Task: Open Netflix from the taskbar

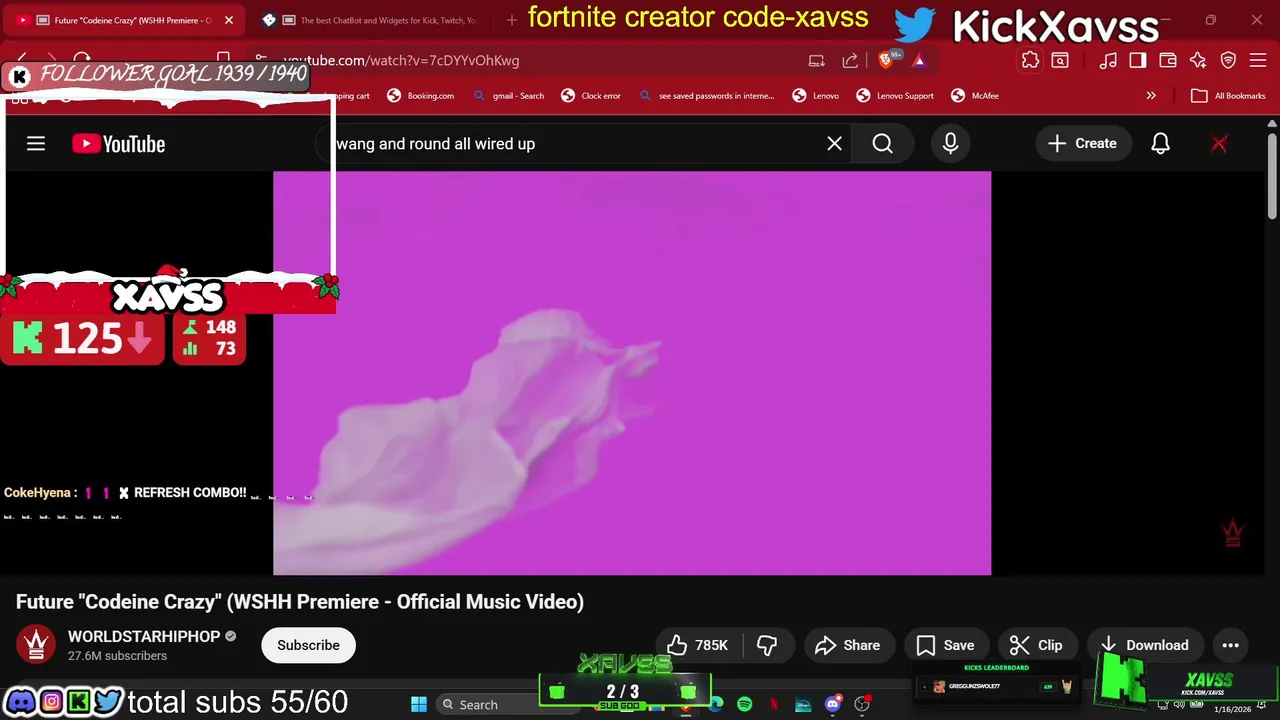Action: [774, 704]
